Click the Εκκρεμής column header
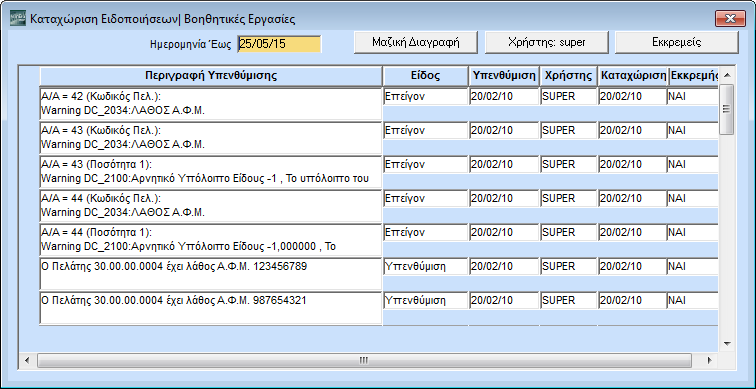 [x=693, y=76]
